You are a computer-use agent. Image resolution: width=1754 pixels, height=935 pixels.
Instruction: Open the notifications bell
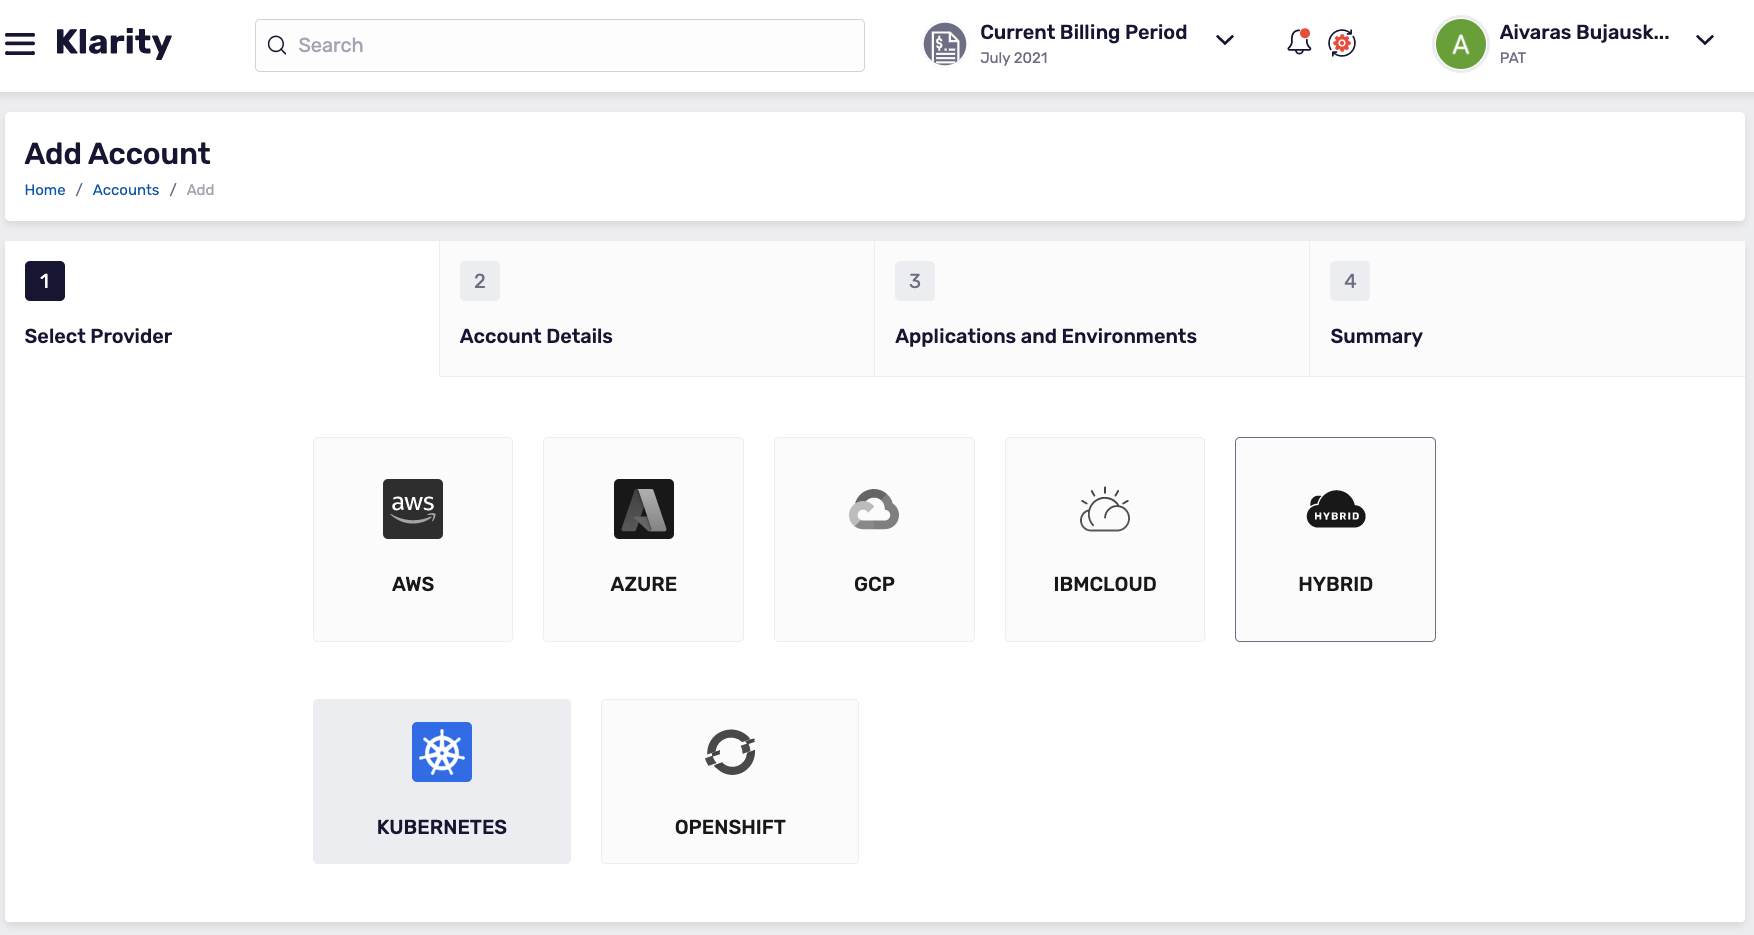(1299, 42)
